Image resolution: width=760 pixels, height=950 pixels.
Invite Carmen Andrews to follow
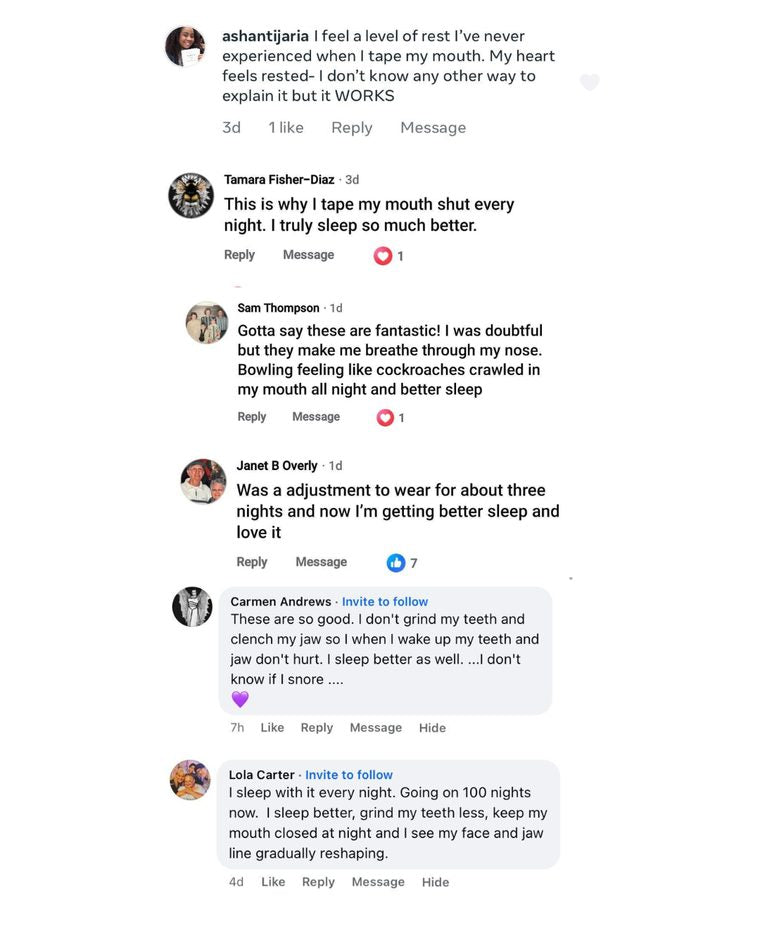click(385, 602)
